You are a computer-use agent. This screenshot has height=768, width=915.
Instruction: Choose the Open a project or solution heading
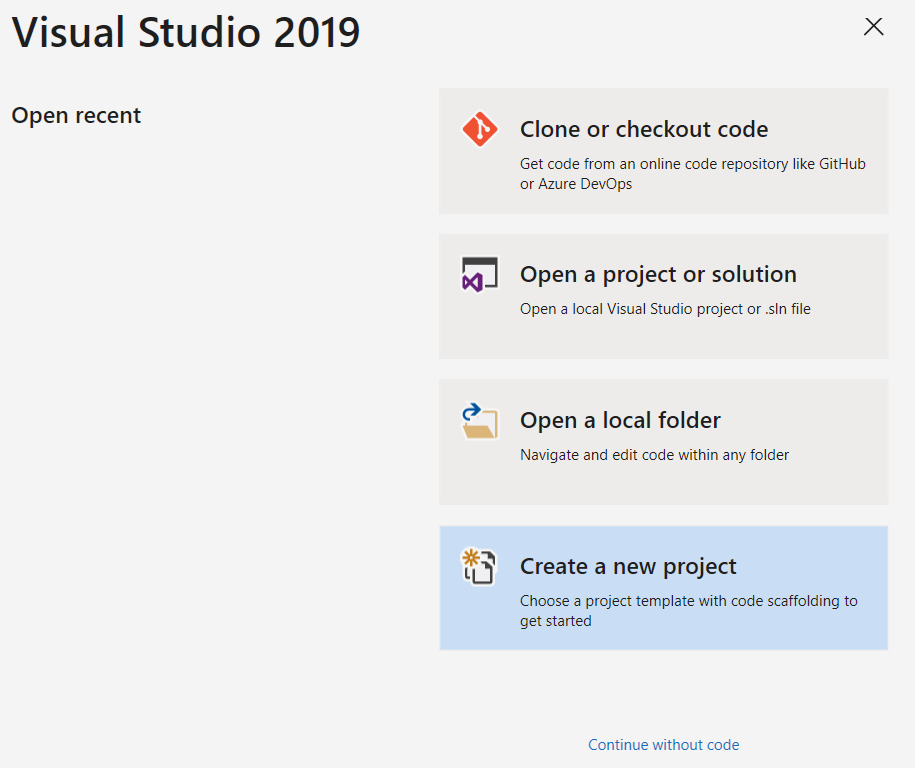(658, 275)
